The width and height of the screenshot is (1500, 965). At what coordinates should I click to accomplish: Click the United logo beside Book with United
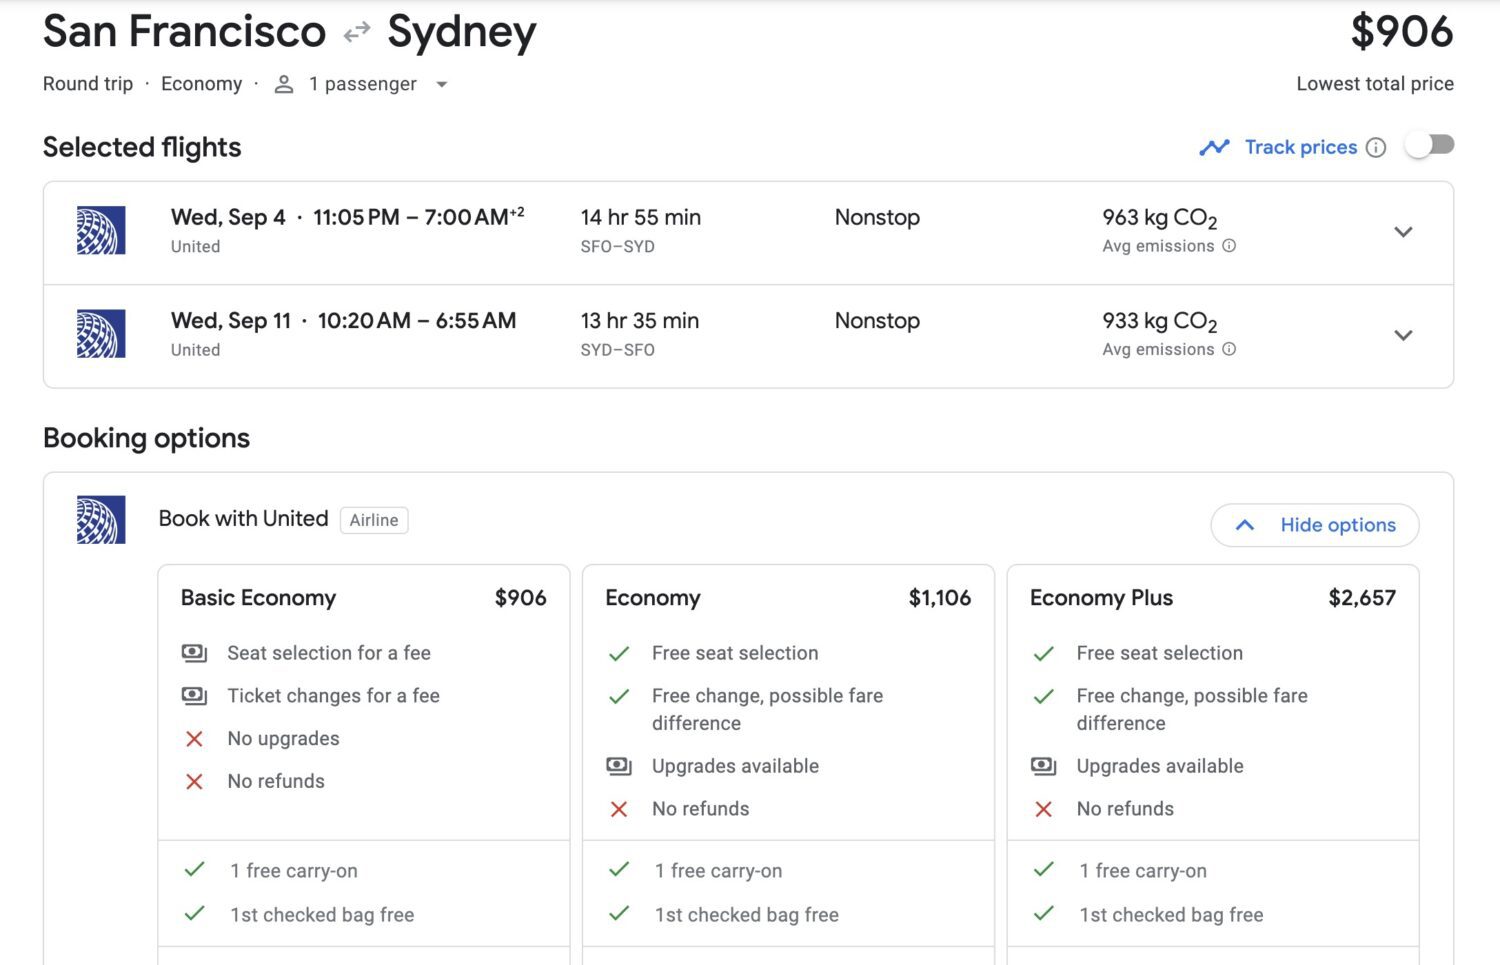pyautogui.click(x=100, y=519)
